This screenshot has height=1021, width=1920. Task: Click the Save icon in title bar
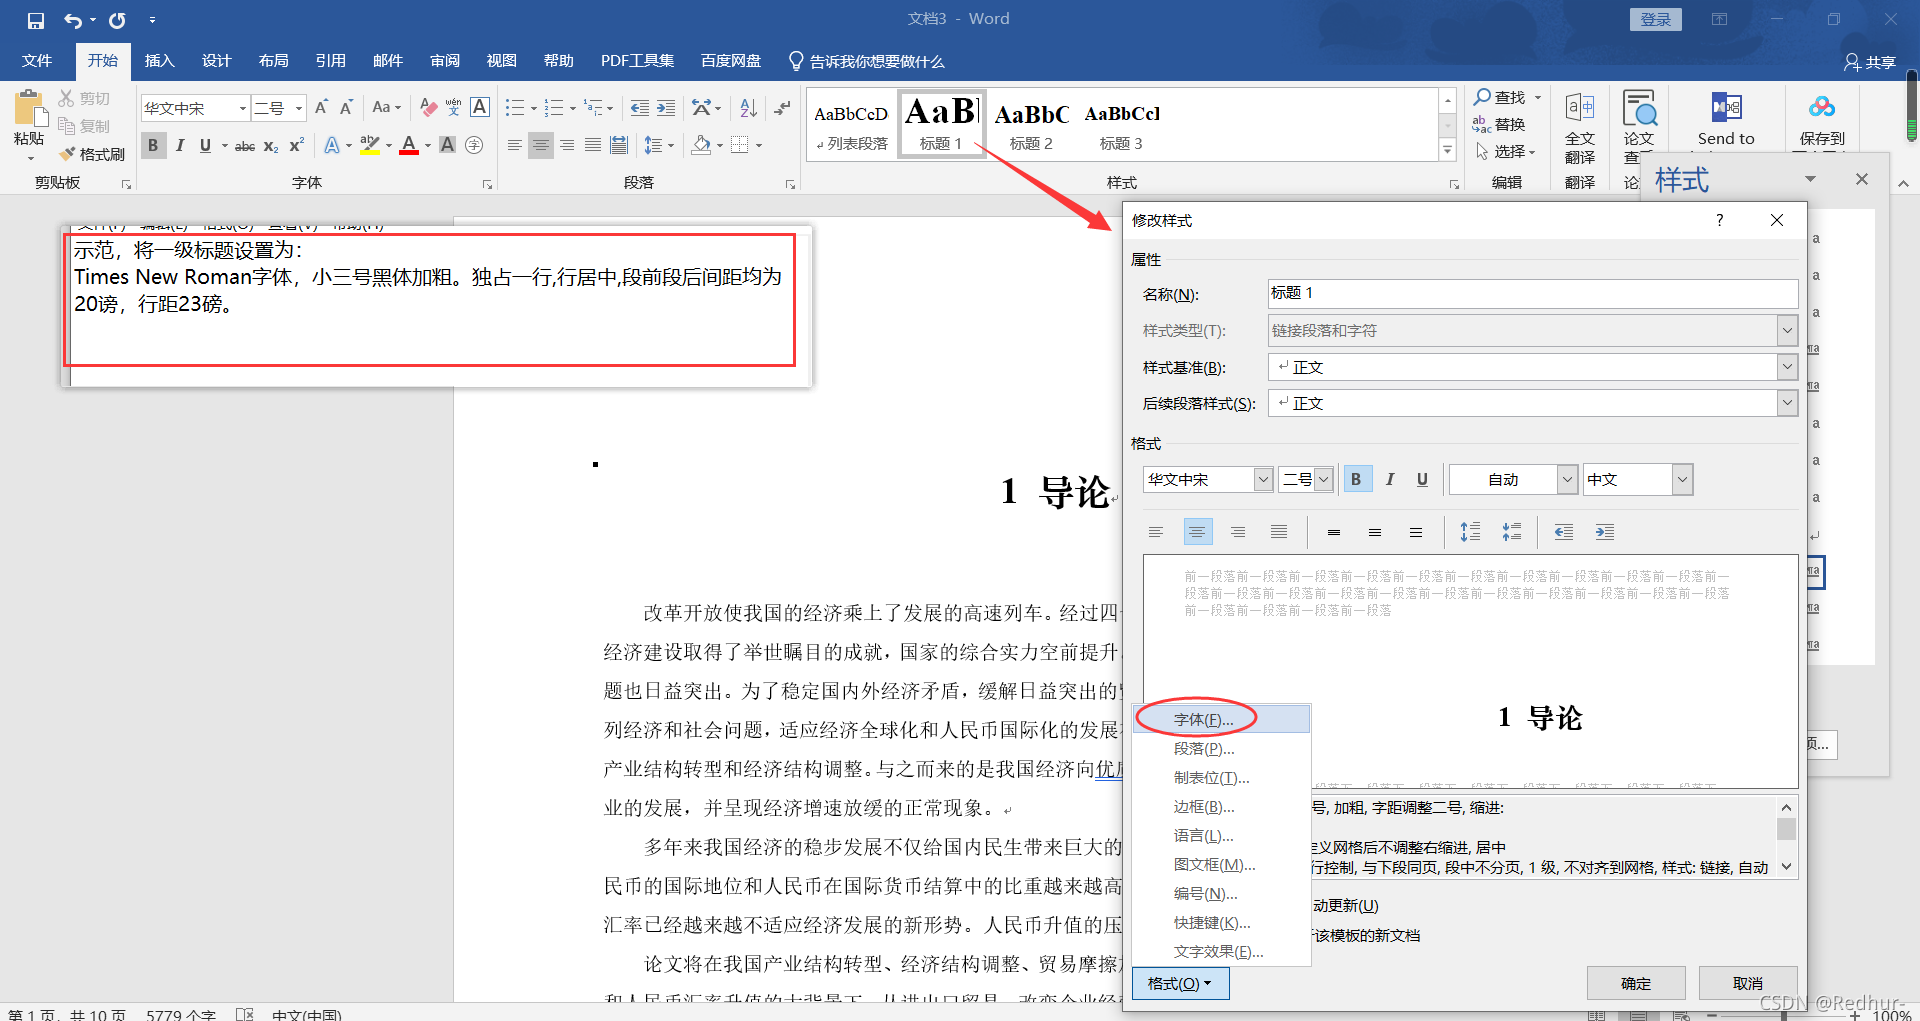point(36,20)
